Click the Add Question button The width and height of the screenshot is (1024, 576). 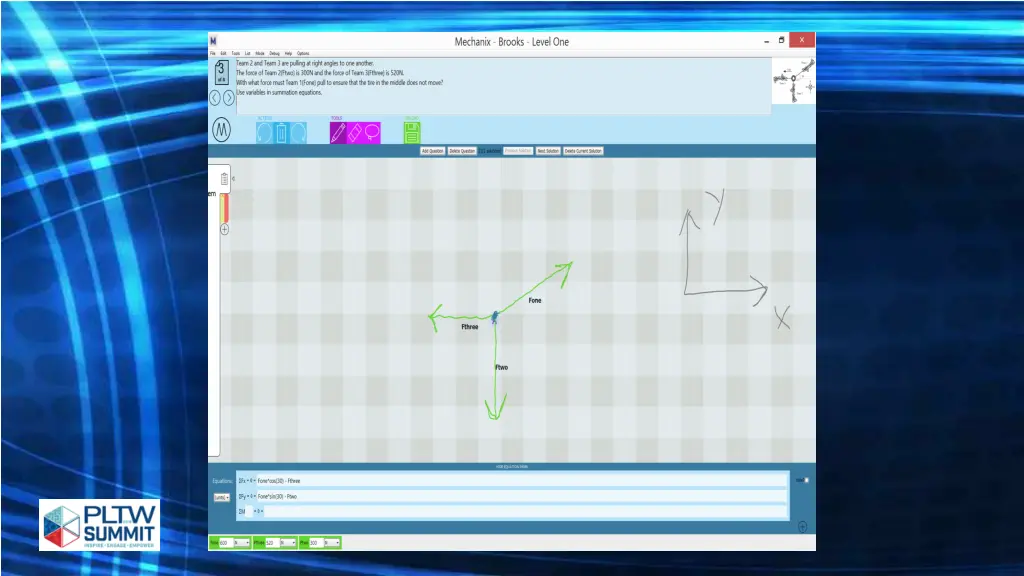point(432,151)
